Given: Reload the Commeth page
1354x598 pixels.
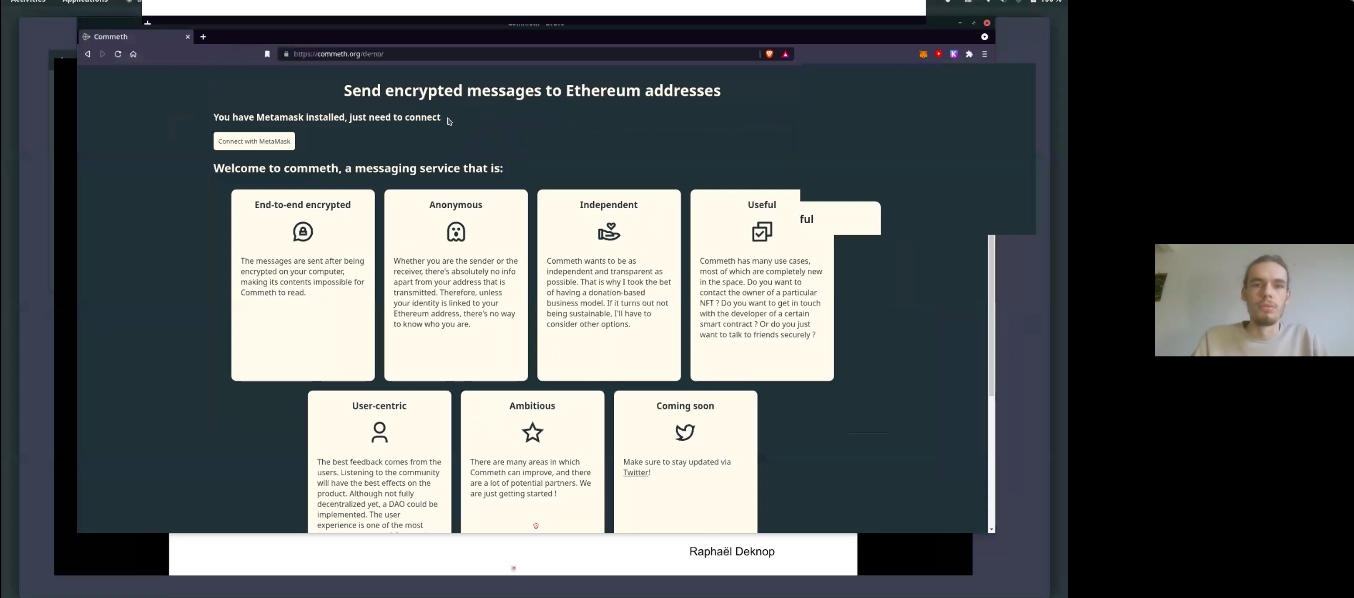Looking at the screenshot, I should click(x=118, y=54).
